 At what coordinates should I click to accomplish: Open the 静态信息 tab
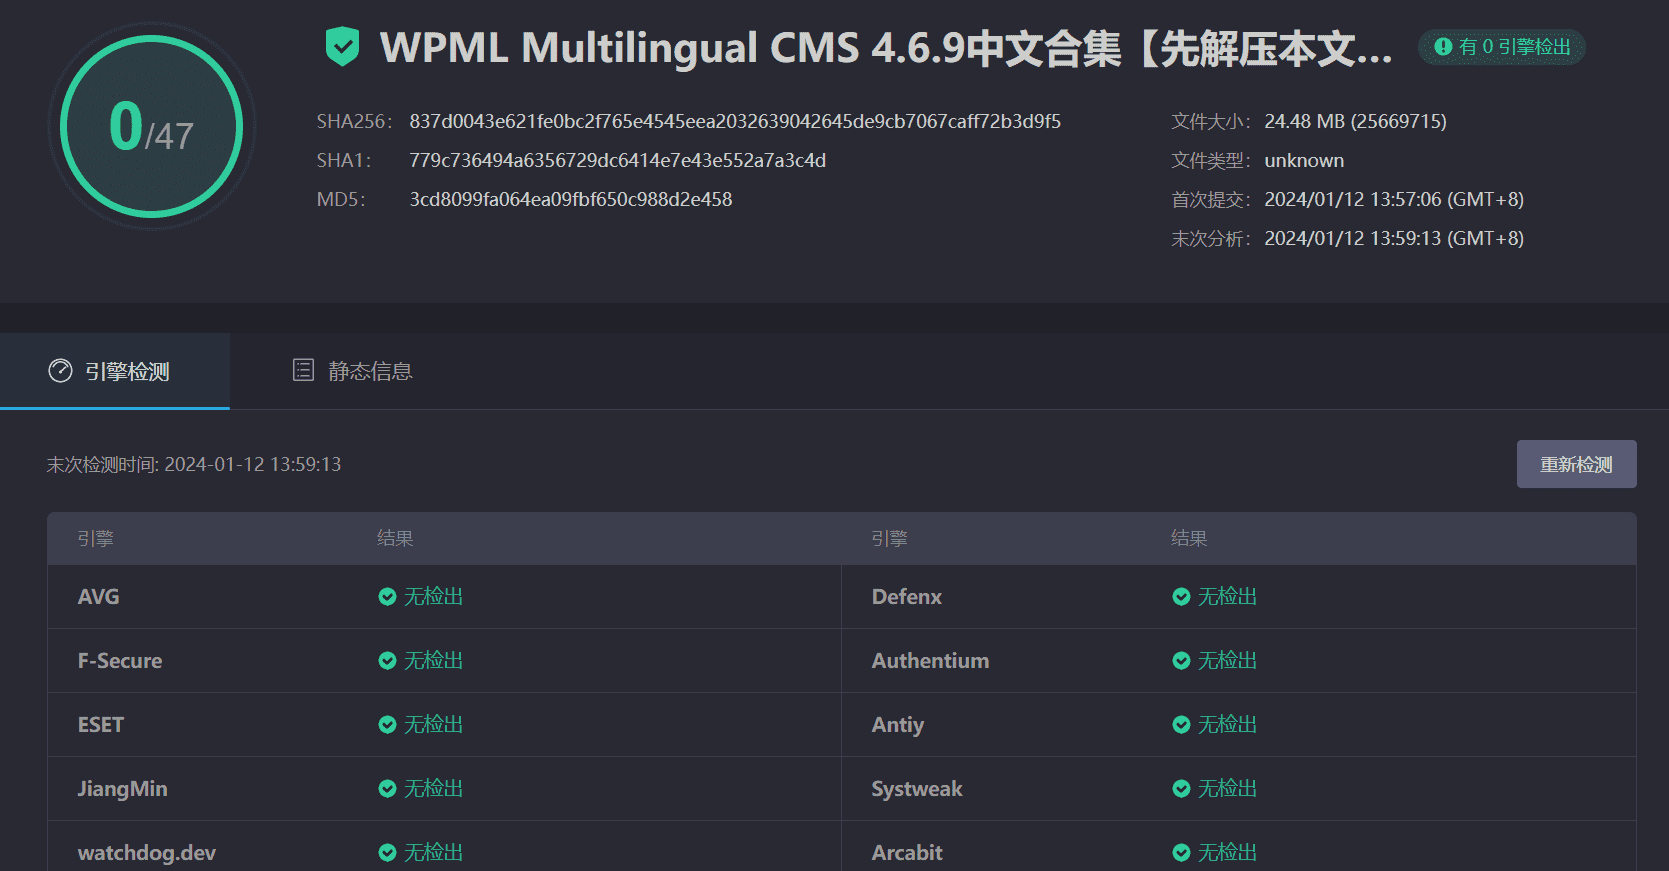click(352, 371)
